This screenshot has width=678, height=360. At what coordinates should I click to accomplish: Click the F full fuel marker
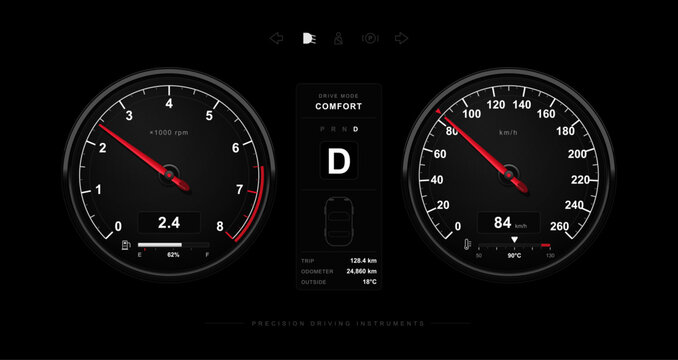tap(208, 255)
